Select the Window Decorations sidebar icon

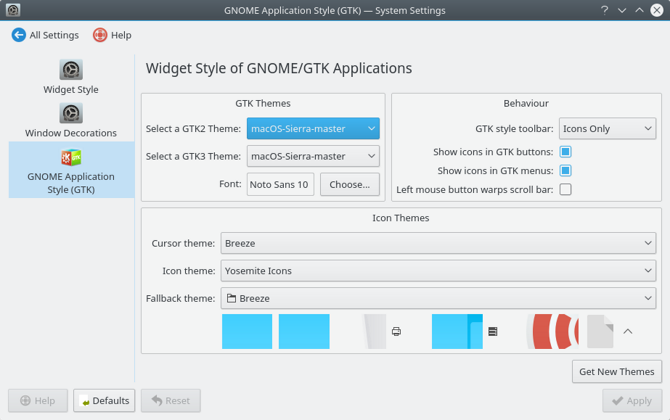pyautogui.click(x=71, y=113)
